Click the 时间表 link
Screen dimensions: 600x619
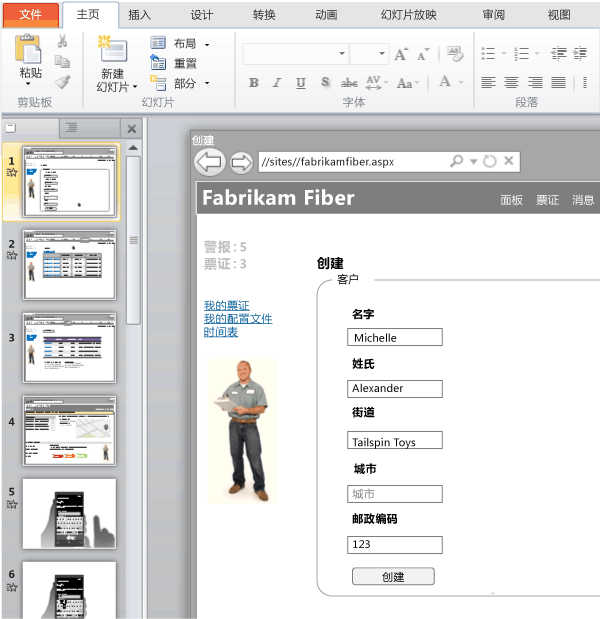221,332
